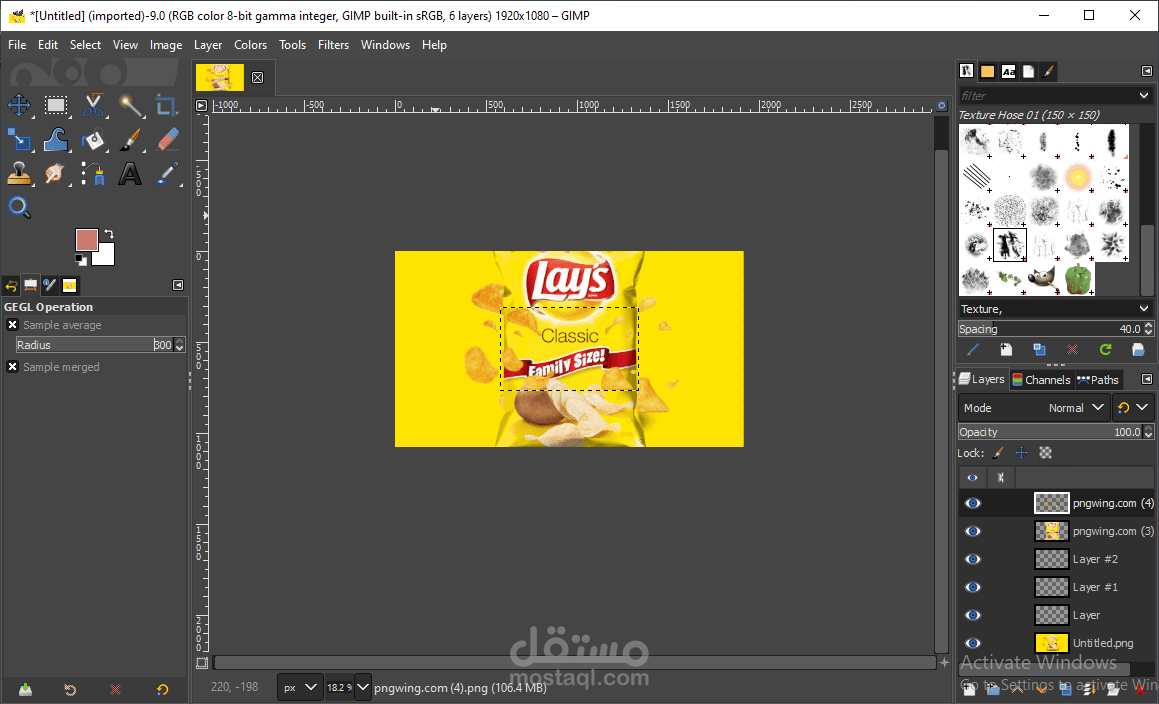The image size is (1159, 704).
Task: Reset tool options to default values
Action: pos(162,689)
